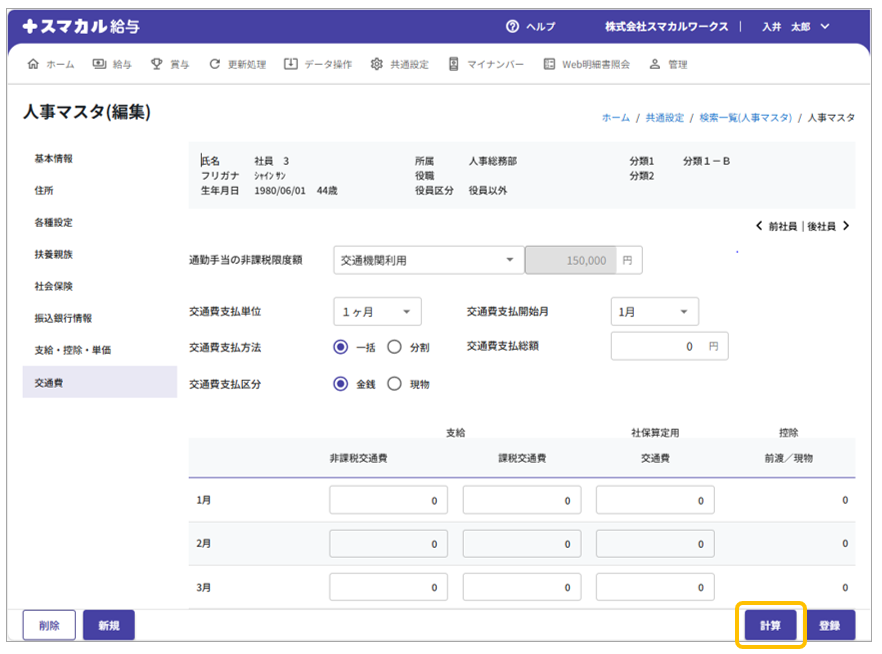Click the 登録 register button
Screen dimensions: 882x654
[829, 625]
